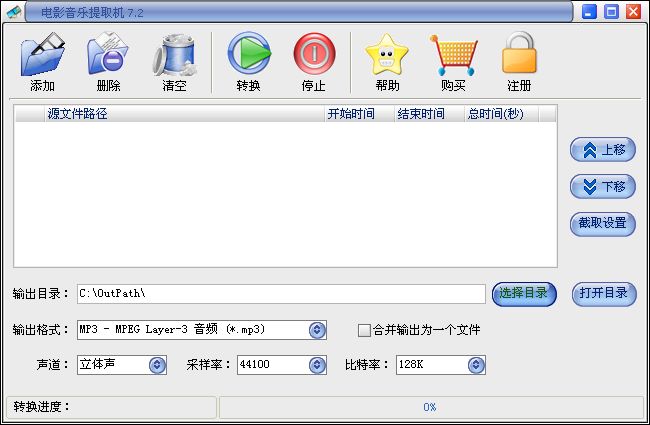Click the Clear (清空) trash bin icon
The image size is (650, 425).
coord(175,55)
